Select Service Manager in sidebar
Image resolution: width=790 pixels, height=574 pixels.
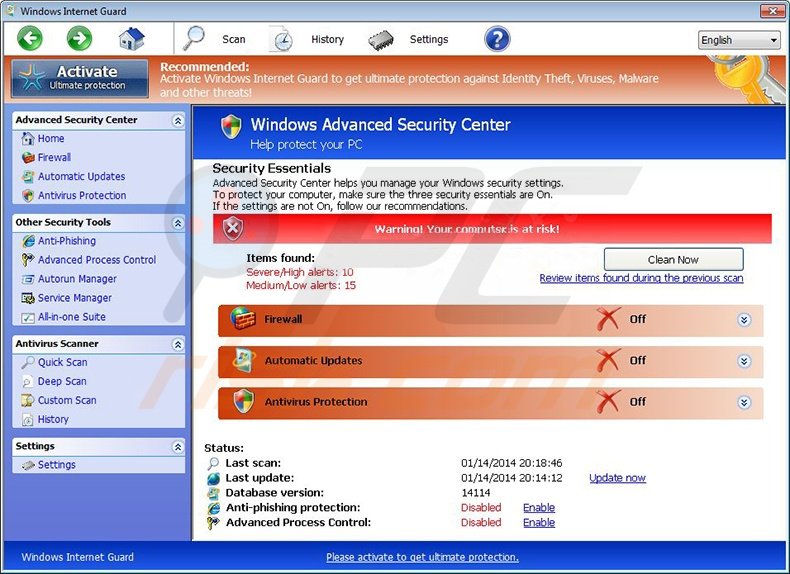tap(75, 298)
